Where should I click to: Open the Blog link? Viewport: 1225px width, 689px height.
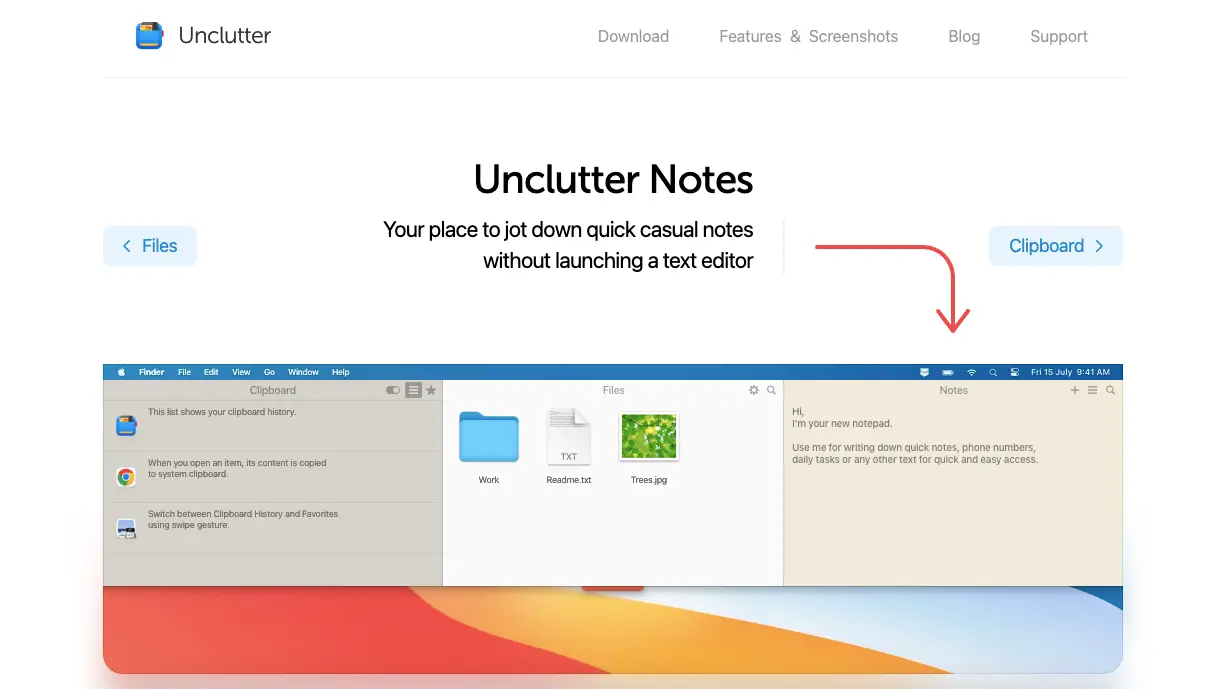[964, 36]
